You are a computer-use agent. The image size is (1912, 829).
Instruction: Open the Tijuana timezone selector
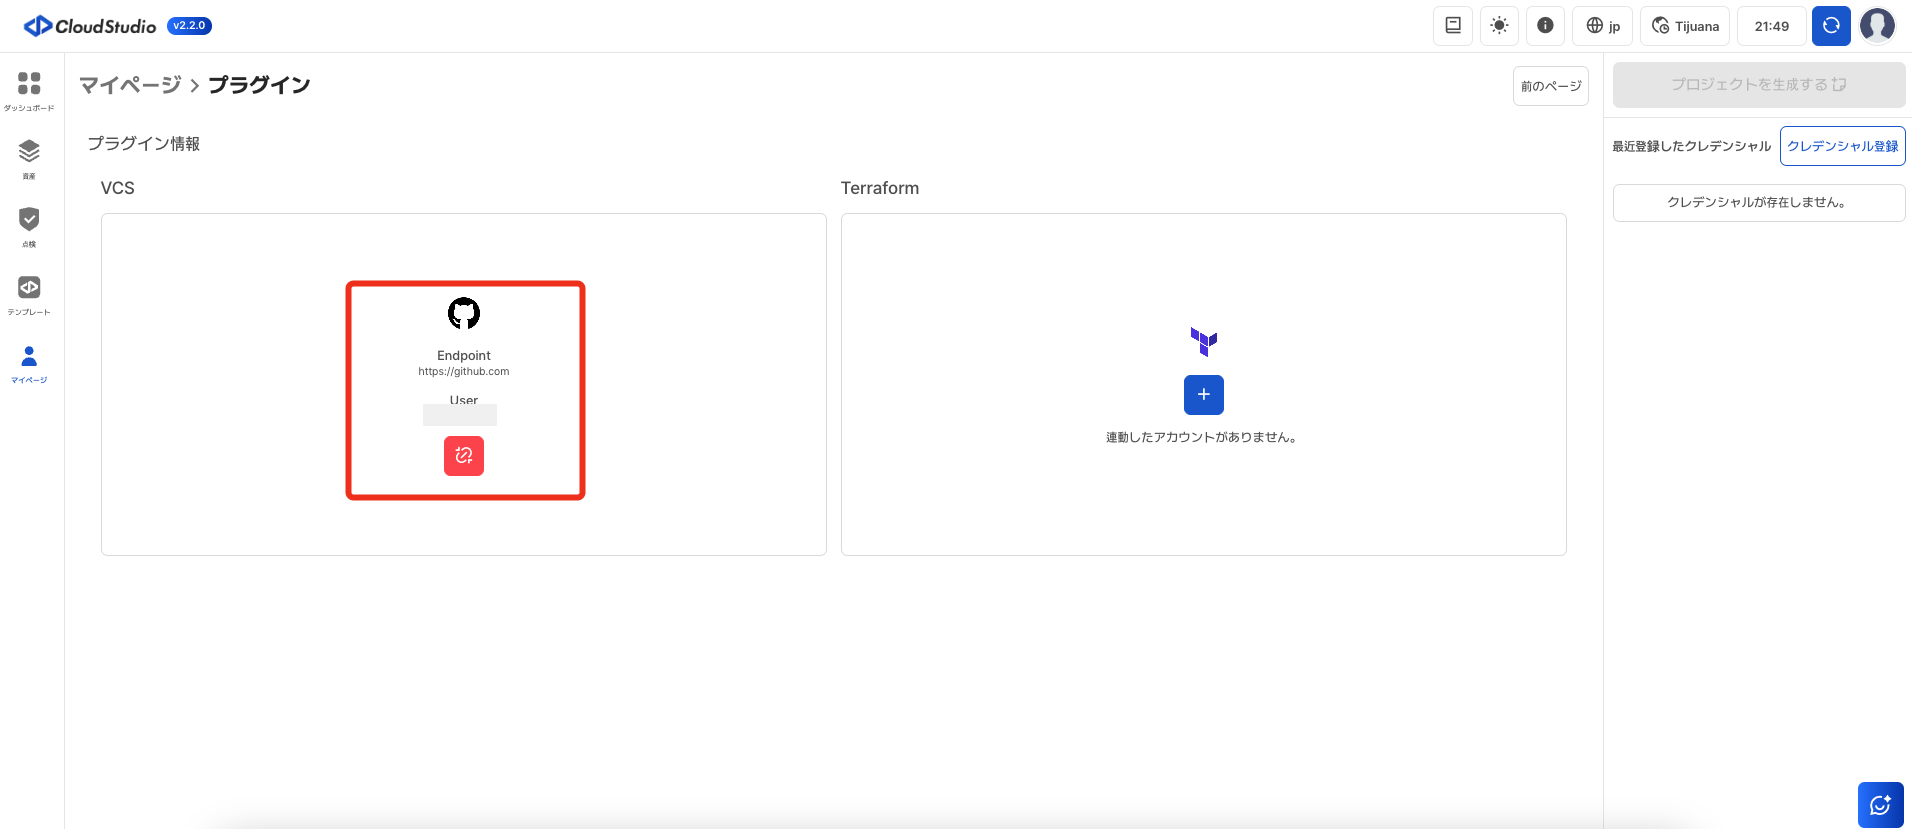click(1685, 26)
